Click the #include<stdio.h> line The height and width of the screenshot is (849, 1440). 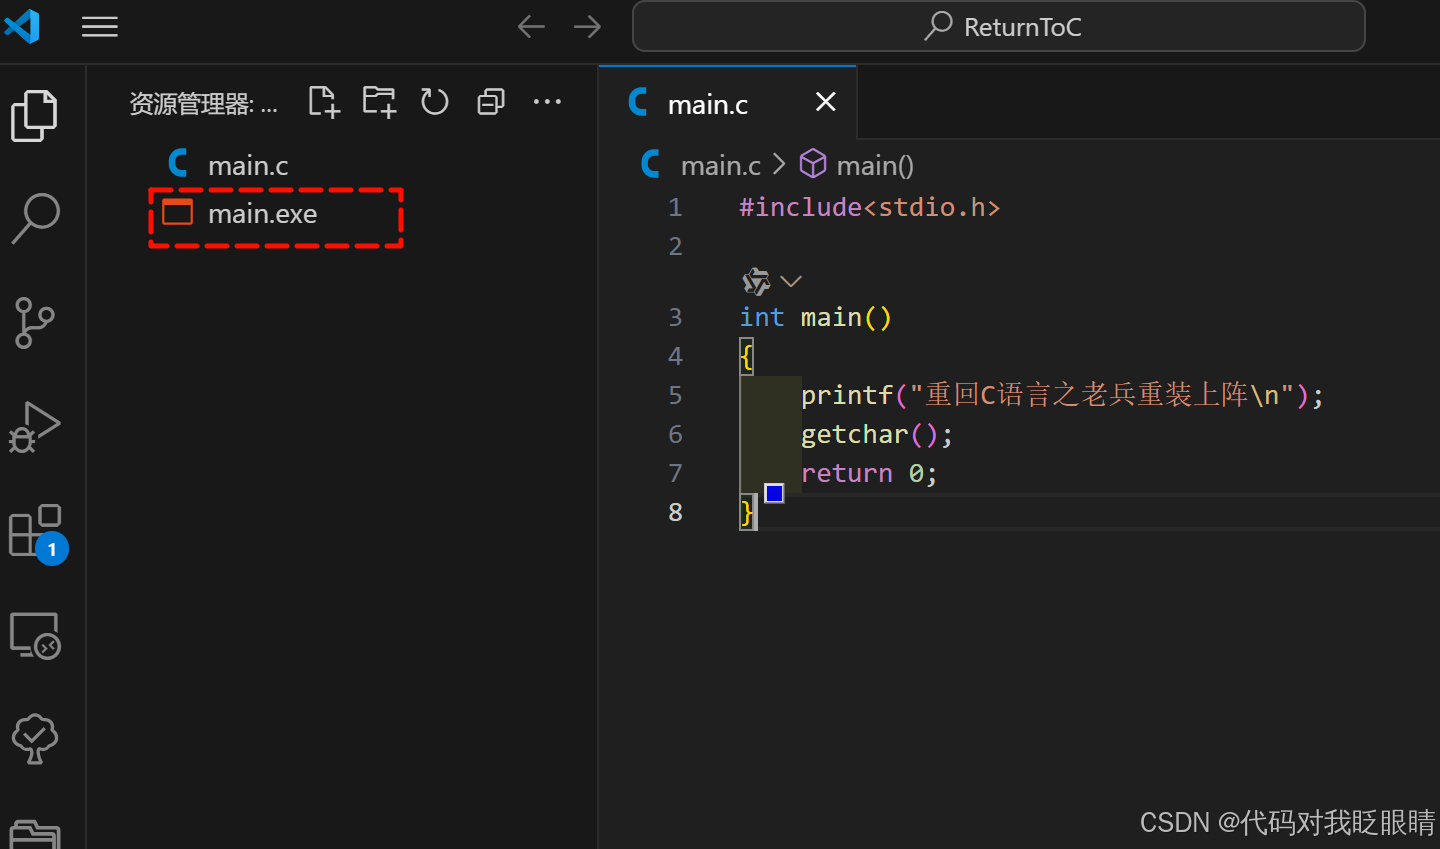869,207
